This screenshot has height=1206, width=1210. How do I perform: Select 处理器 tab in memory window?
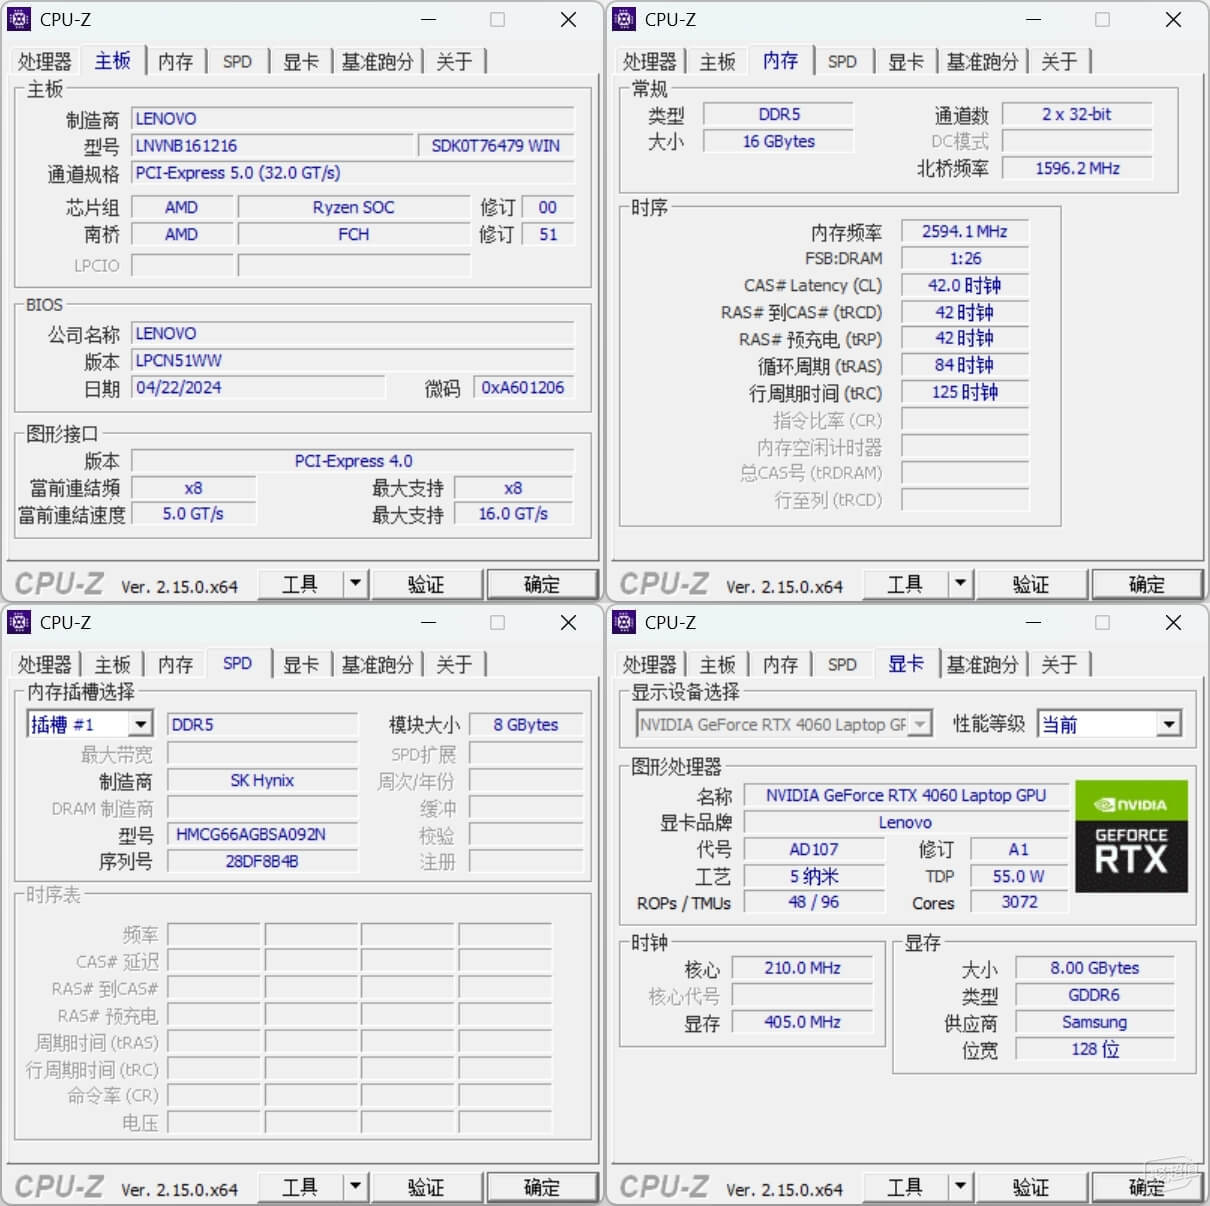[650, 62]
